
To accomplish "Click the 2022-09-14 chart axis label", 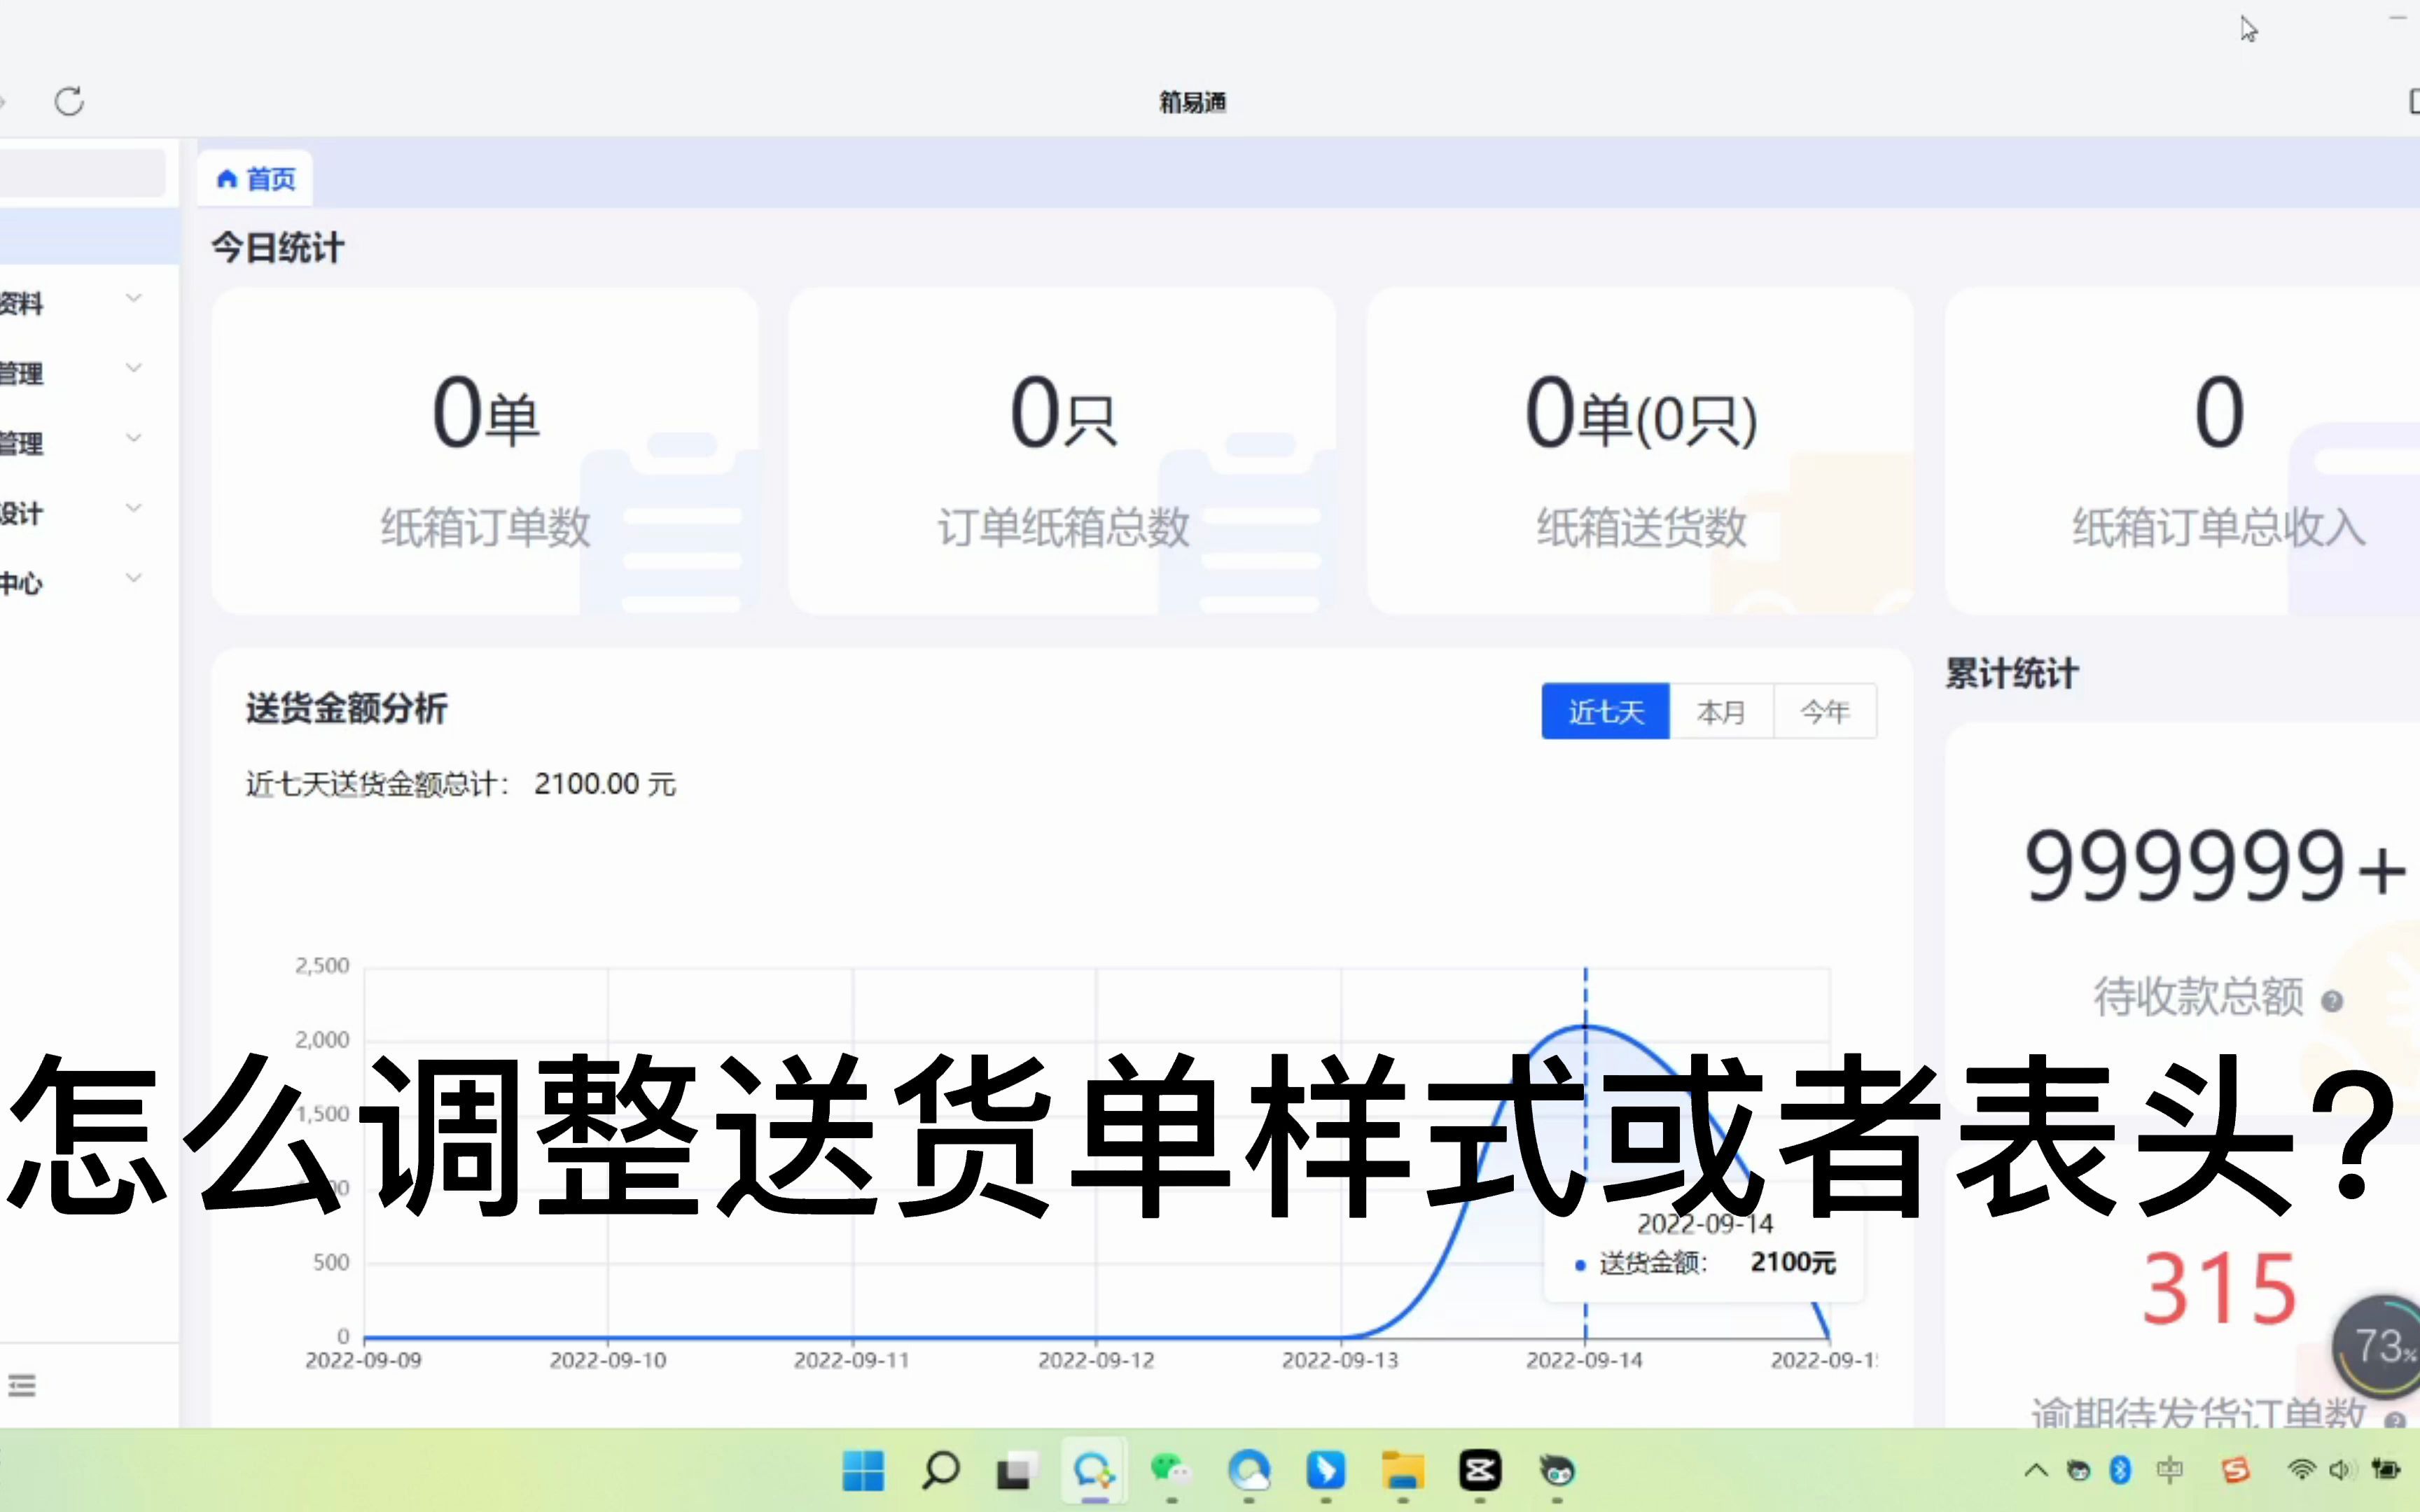I will coord(1584,1360).
